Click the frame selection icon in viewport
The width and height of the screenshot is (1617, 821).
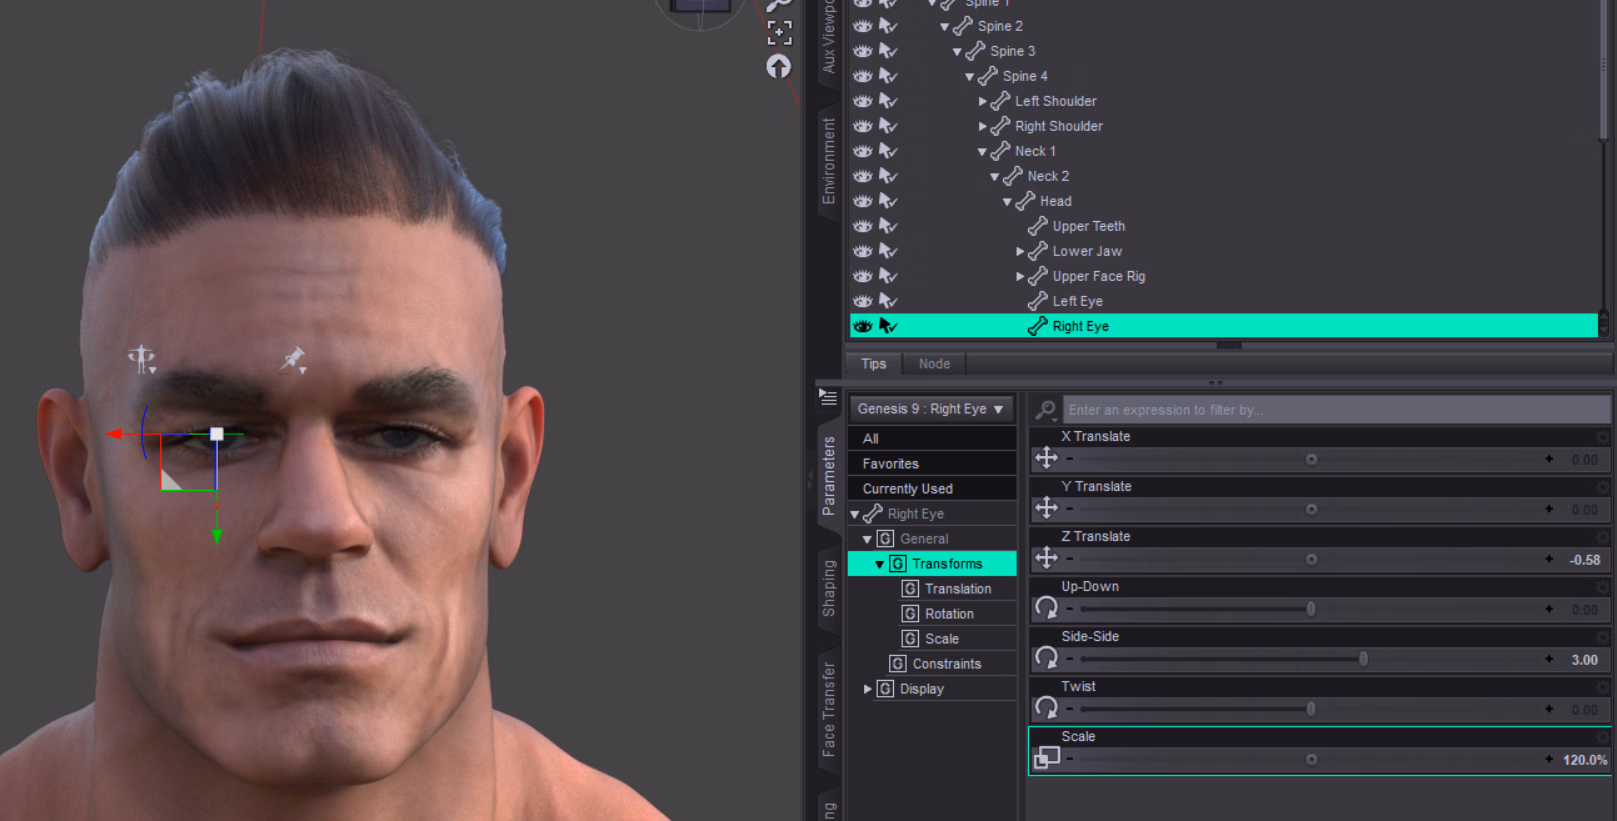pos(779,33)
